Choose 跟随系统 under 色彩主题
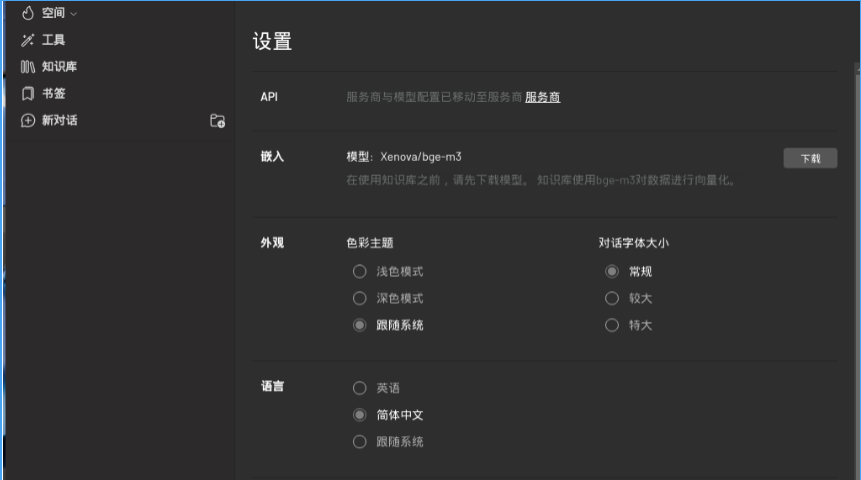The width and height of the screenshot is (861, 480). pos(359,325)
